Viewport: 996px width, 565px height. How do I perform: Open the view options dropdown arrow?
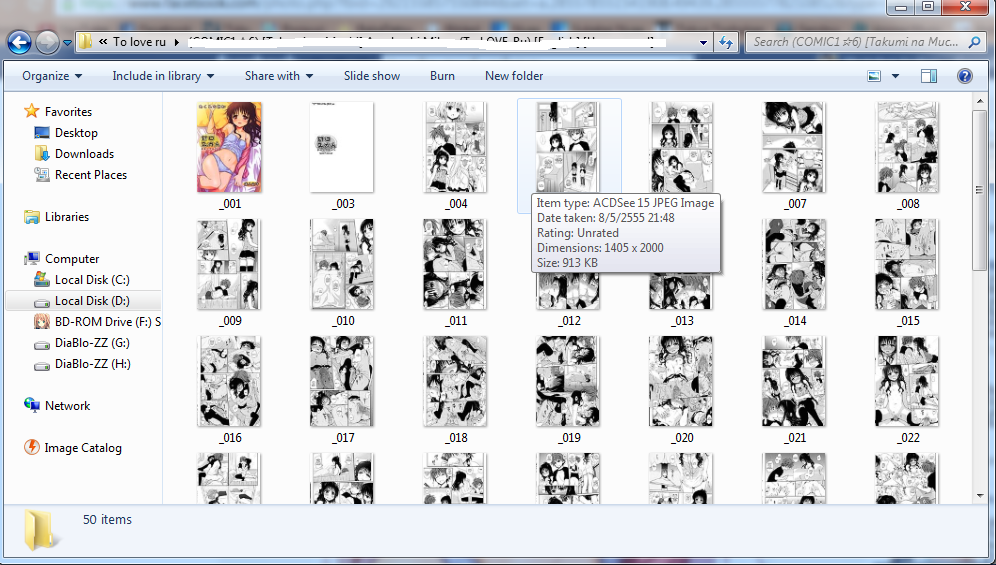(x=895, y=76)
